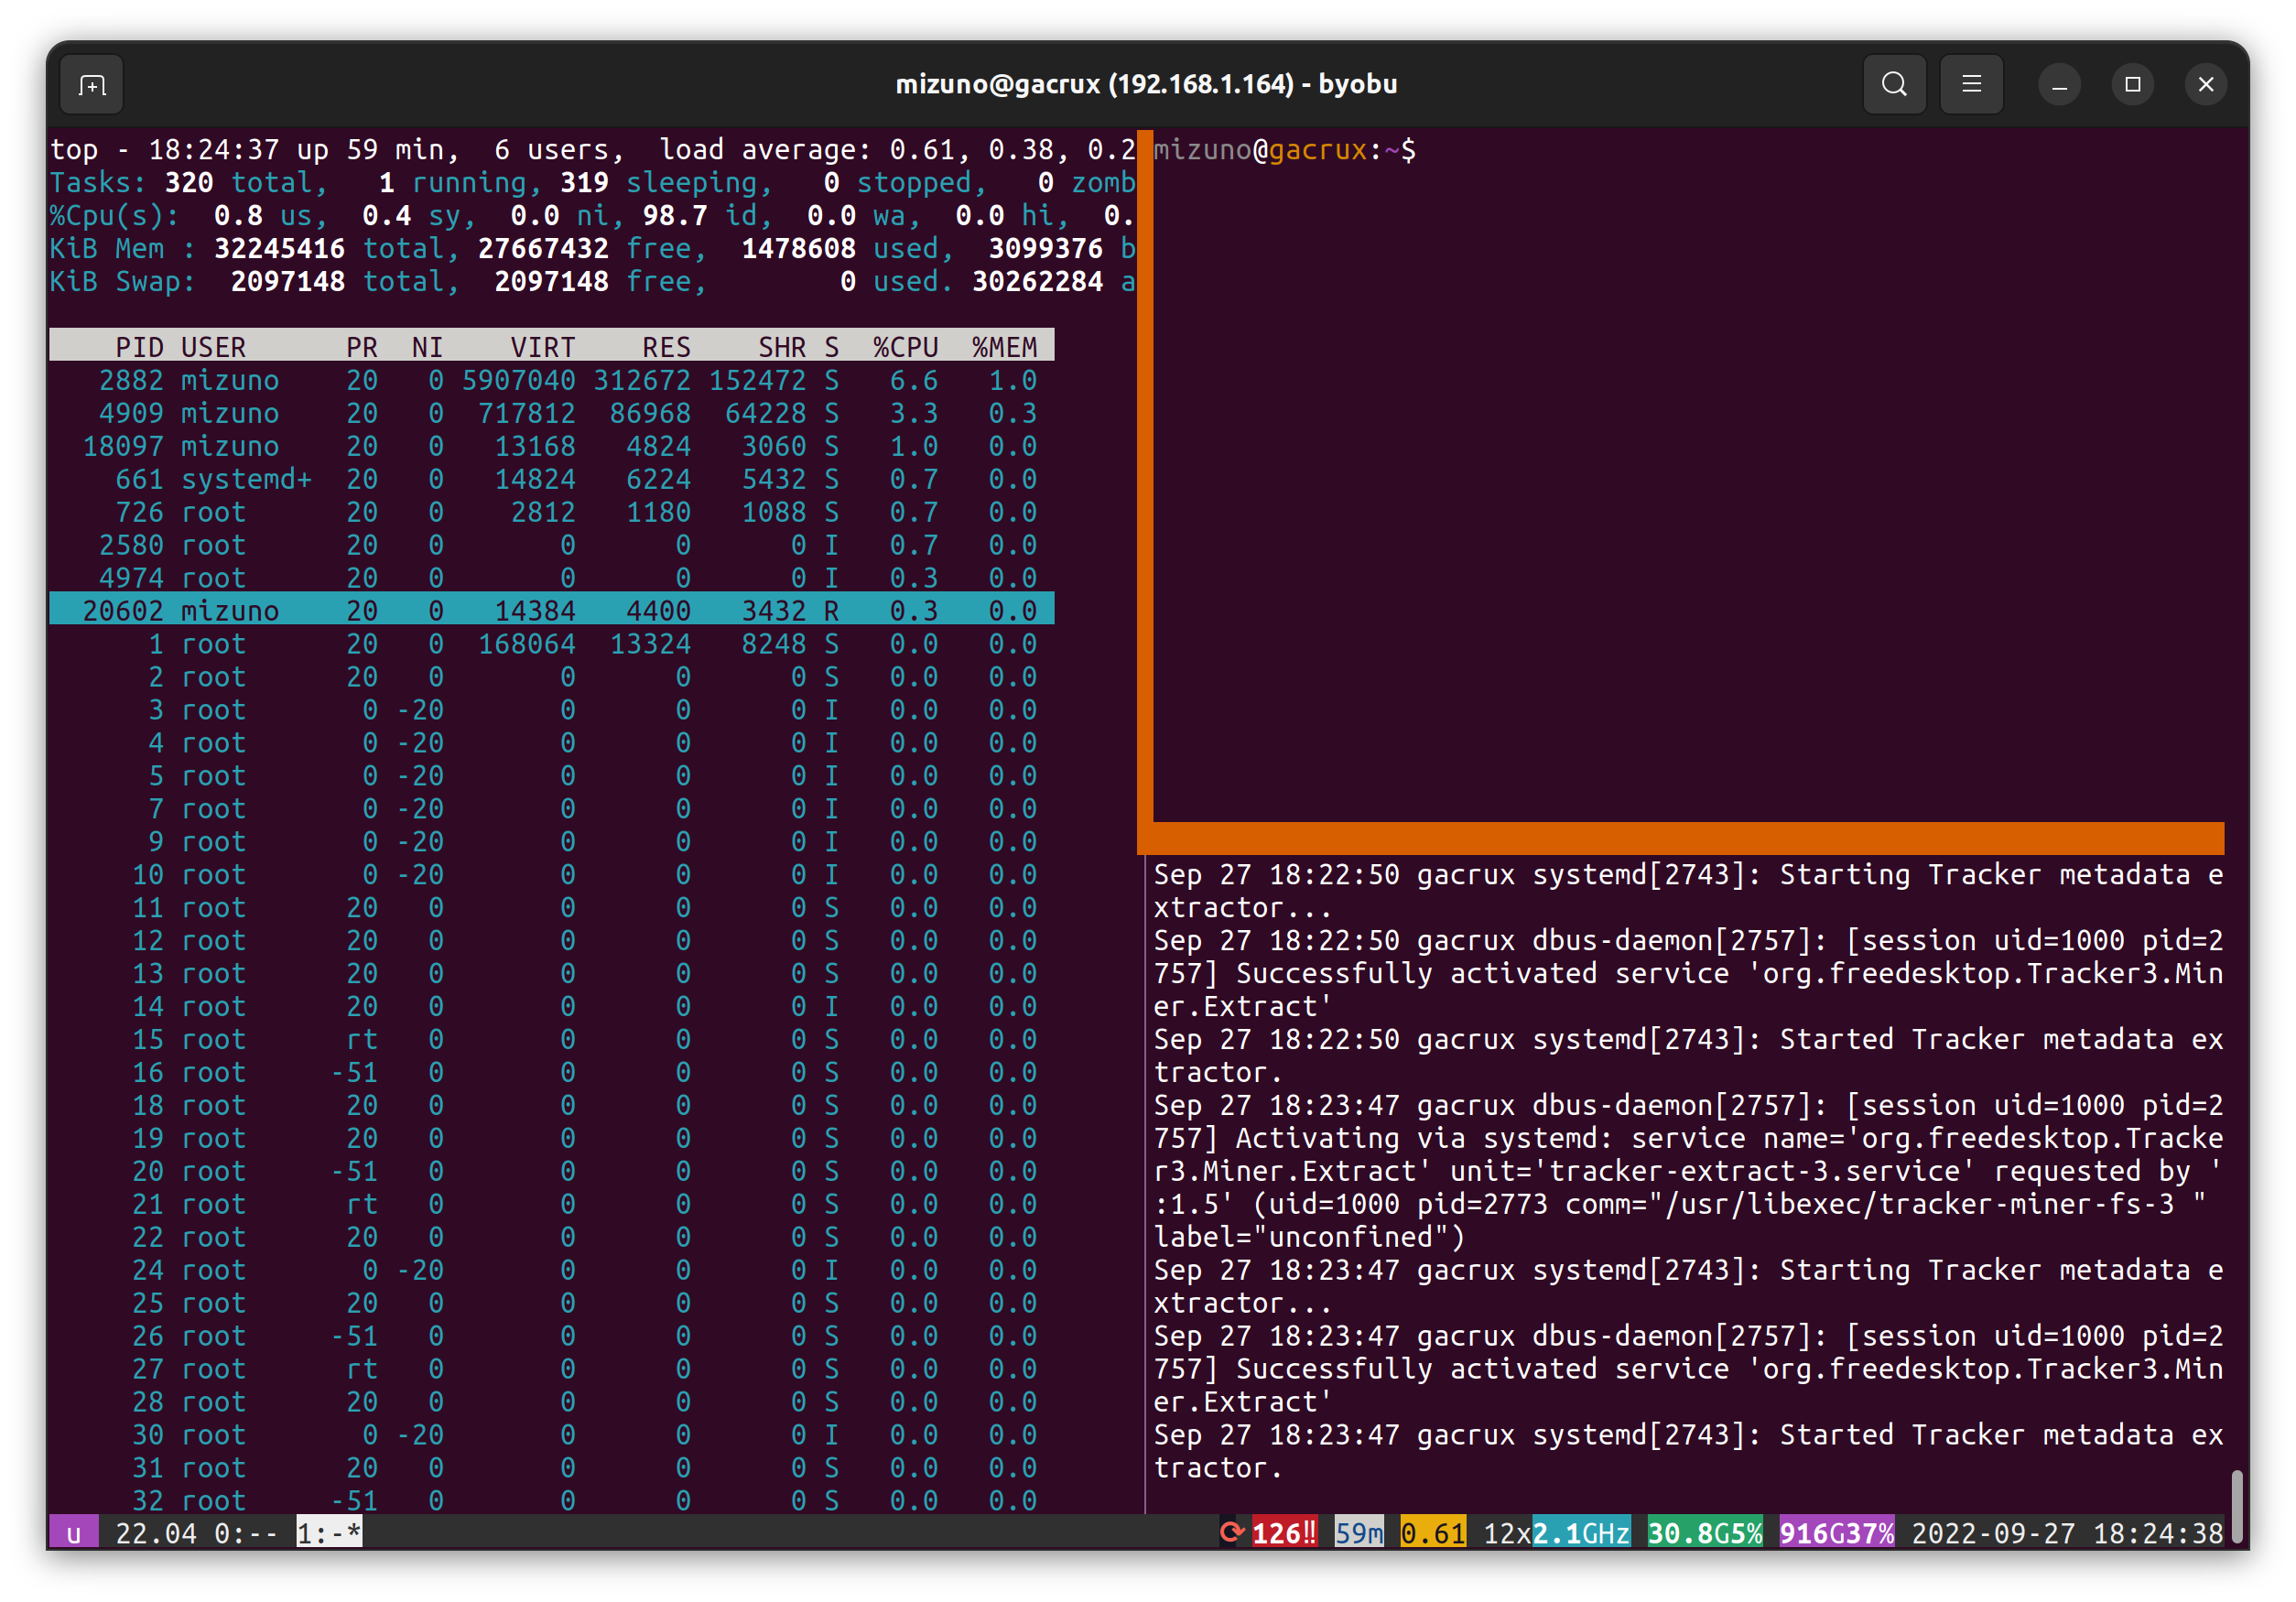
Task: Click the Ubuntu logo 'u' status badge
Action: pos(74,1533)
